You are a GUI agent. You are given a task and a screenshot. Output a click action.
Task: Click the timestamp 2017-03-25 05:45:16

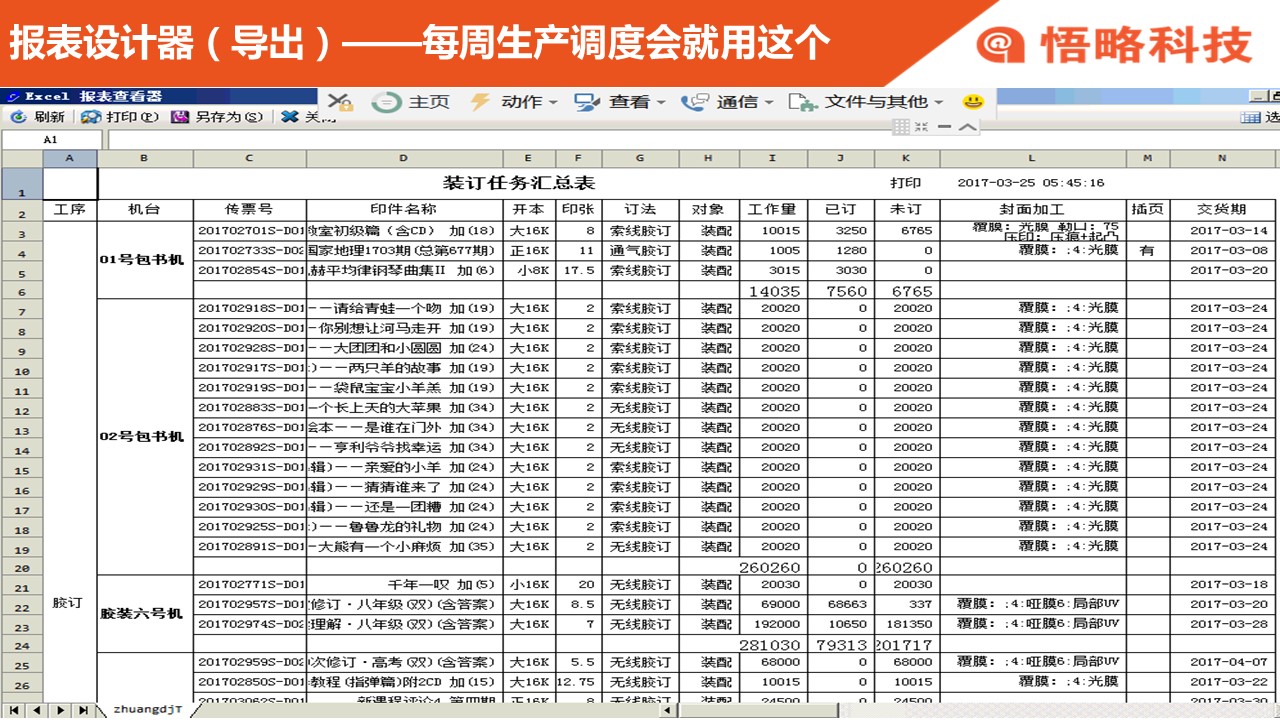1030,183
